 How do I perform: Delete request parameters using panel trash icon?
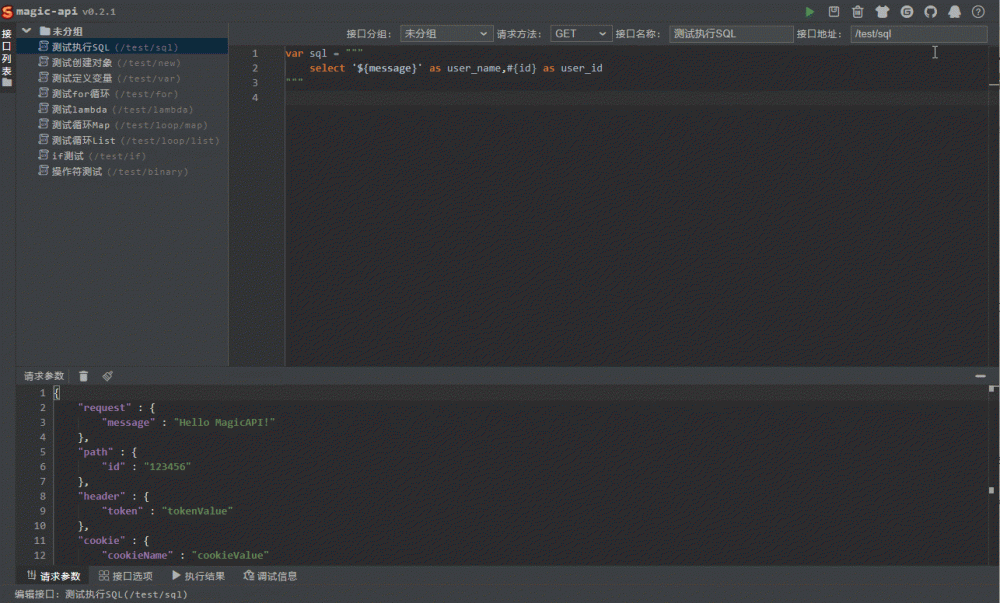coord(83,376)
